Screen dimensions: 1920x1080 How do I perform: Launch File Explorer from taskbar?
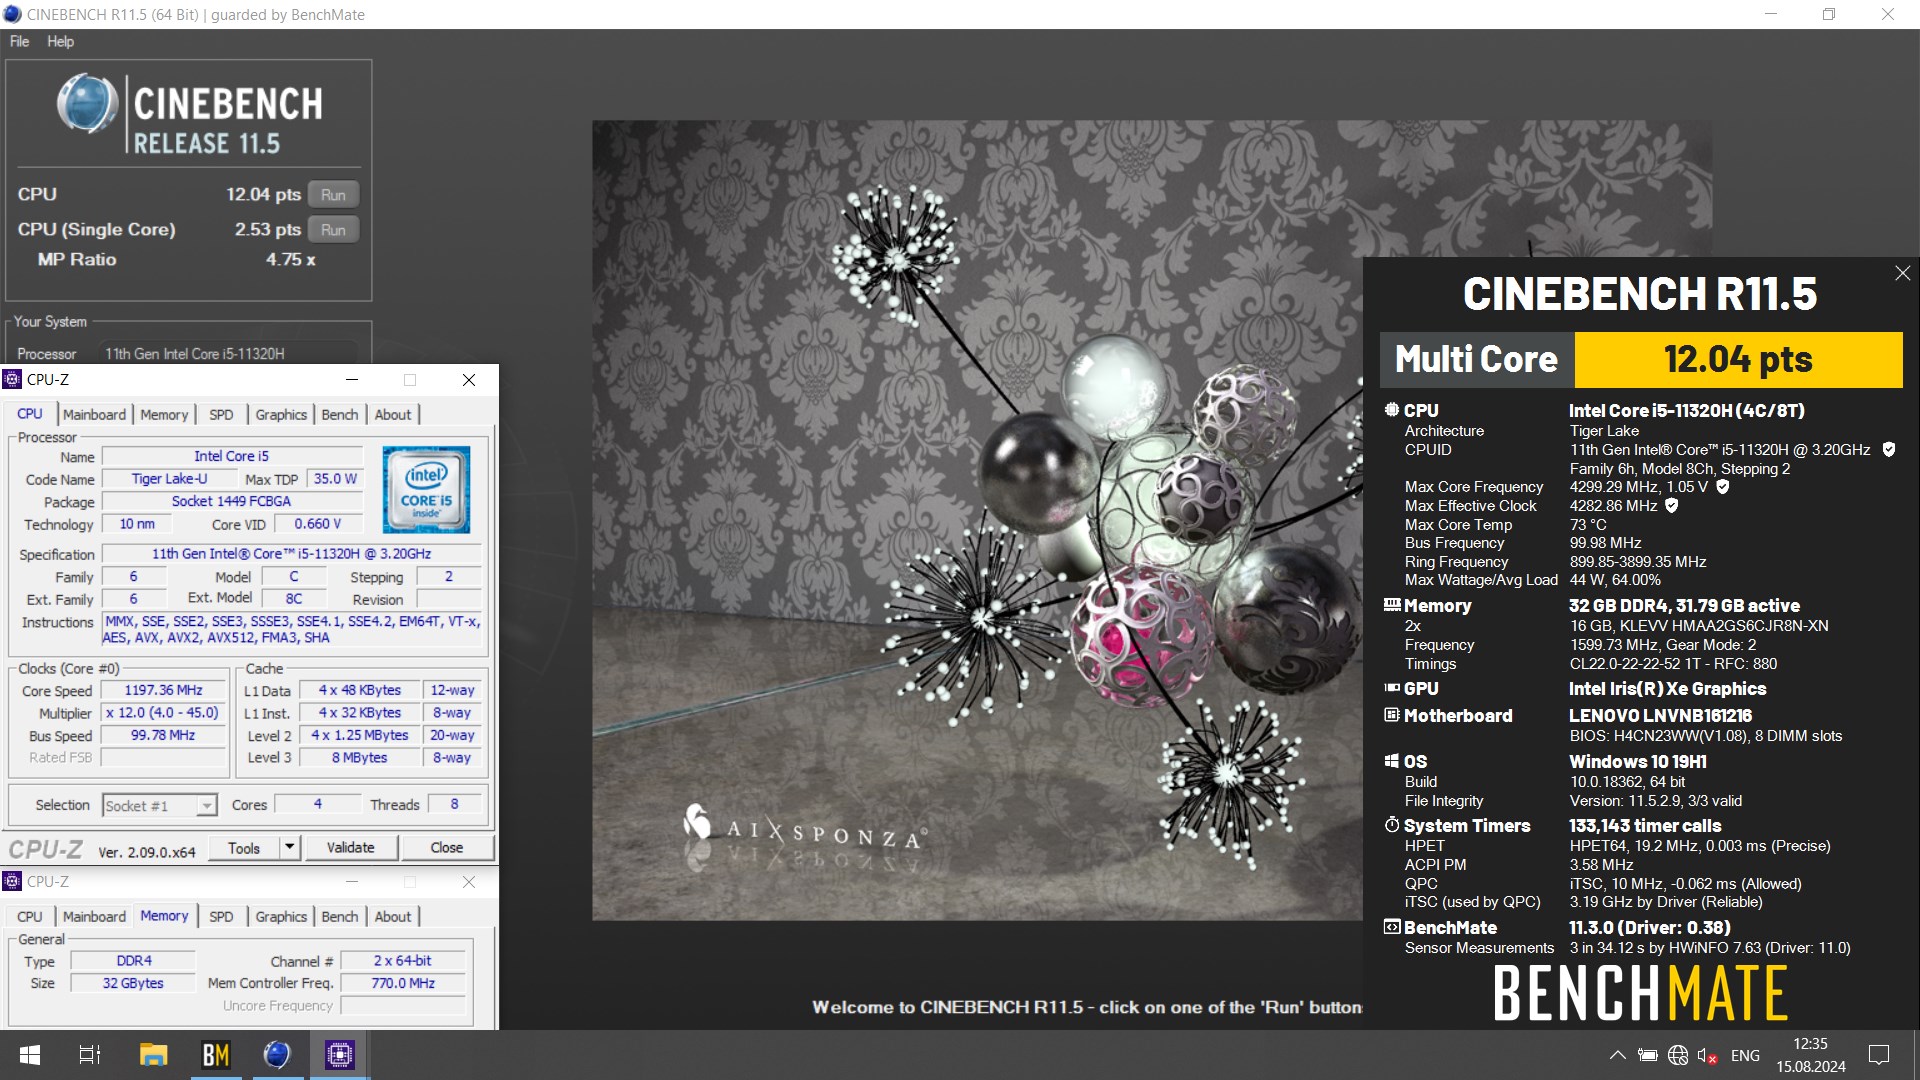point(153,1055)
